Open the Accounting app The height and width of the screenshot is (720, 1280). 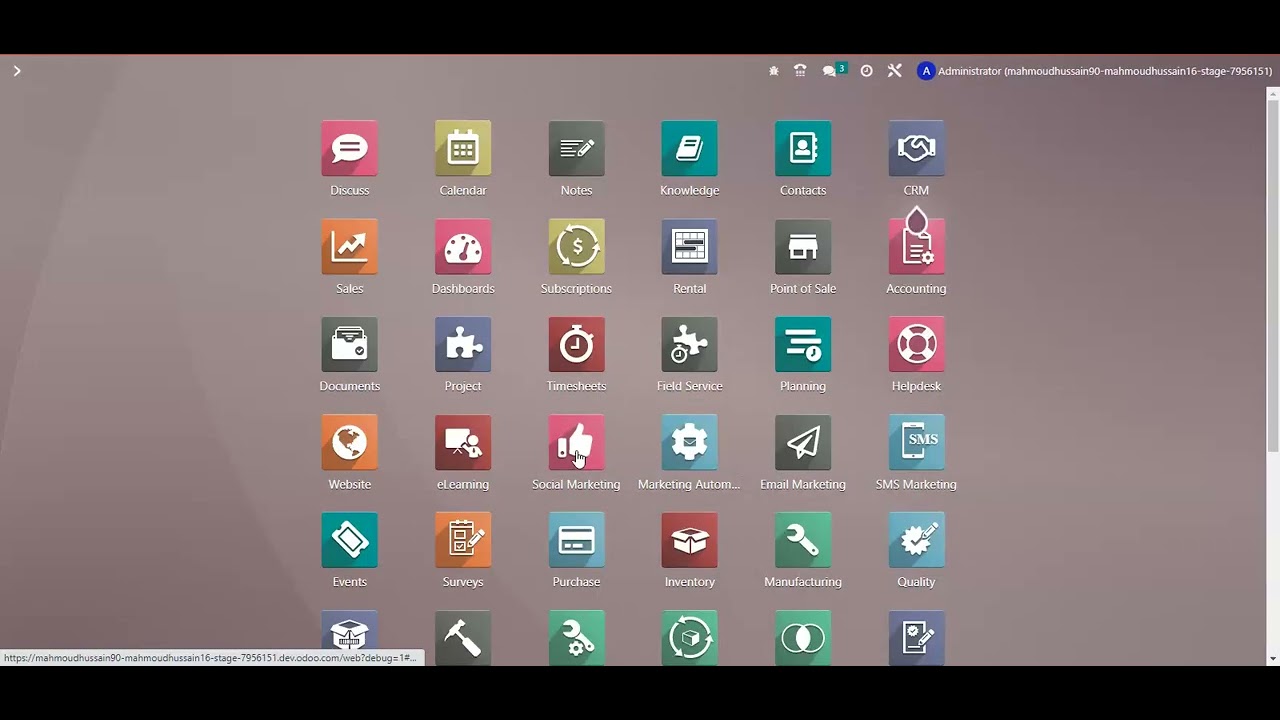916,246
